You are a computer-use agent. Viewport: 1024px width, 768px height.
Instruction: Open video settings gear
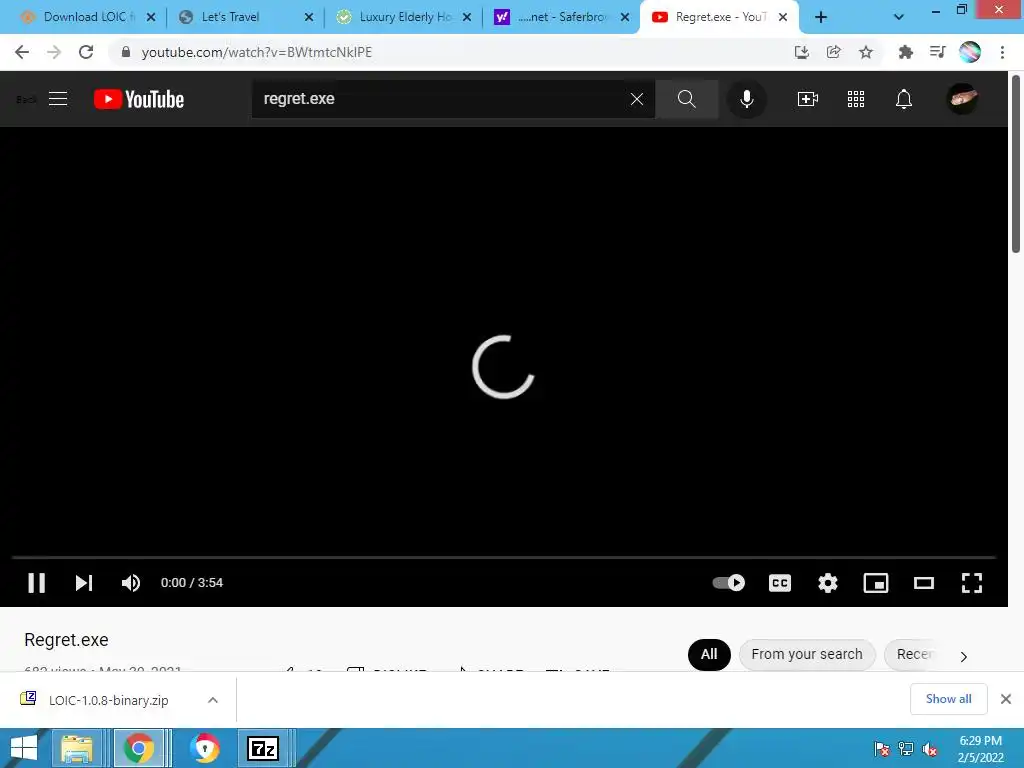click(x=827, y=583)
